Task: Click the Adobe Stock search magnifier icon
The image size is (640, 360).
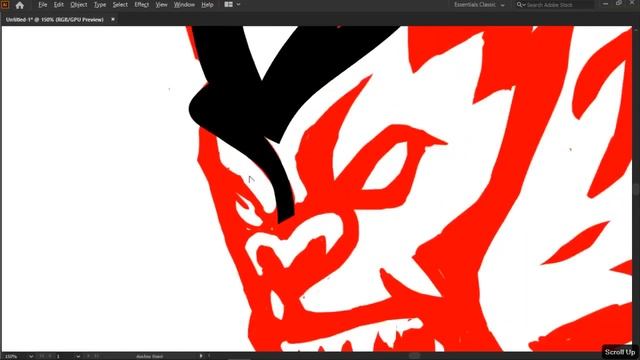Action: [520, 5]
